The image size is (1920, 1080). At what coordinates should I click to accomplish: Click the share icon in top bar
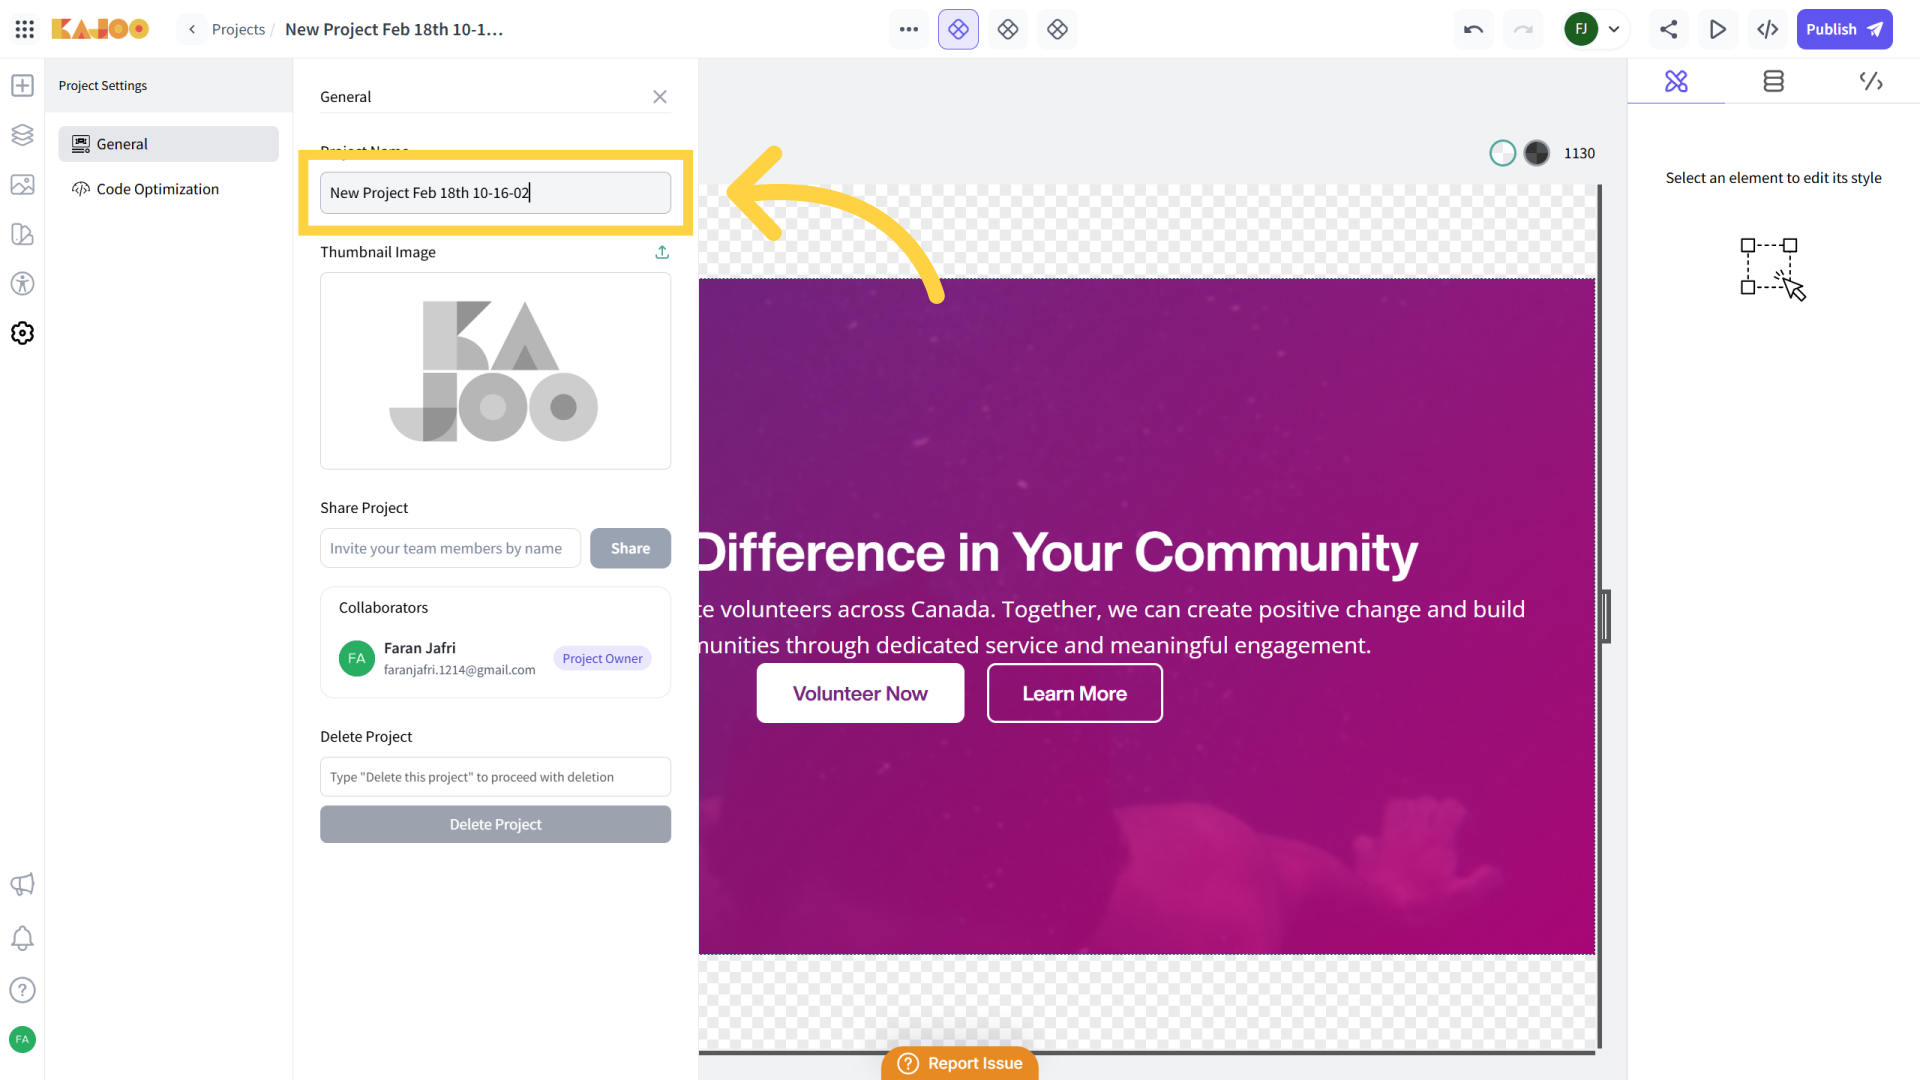pyautogui.click(x=1668, y=29)
